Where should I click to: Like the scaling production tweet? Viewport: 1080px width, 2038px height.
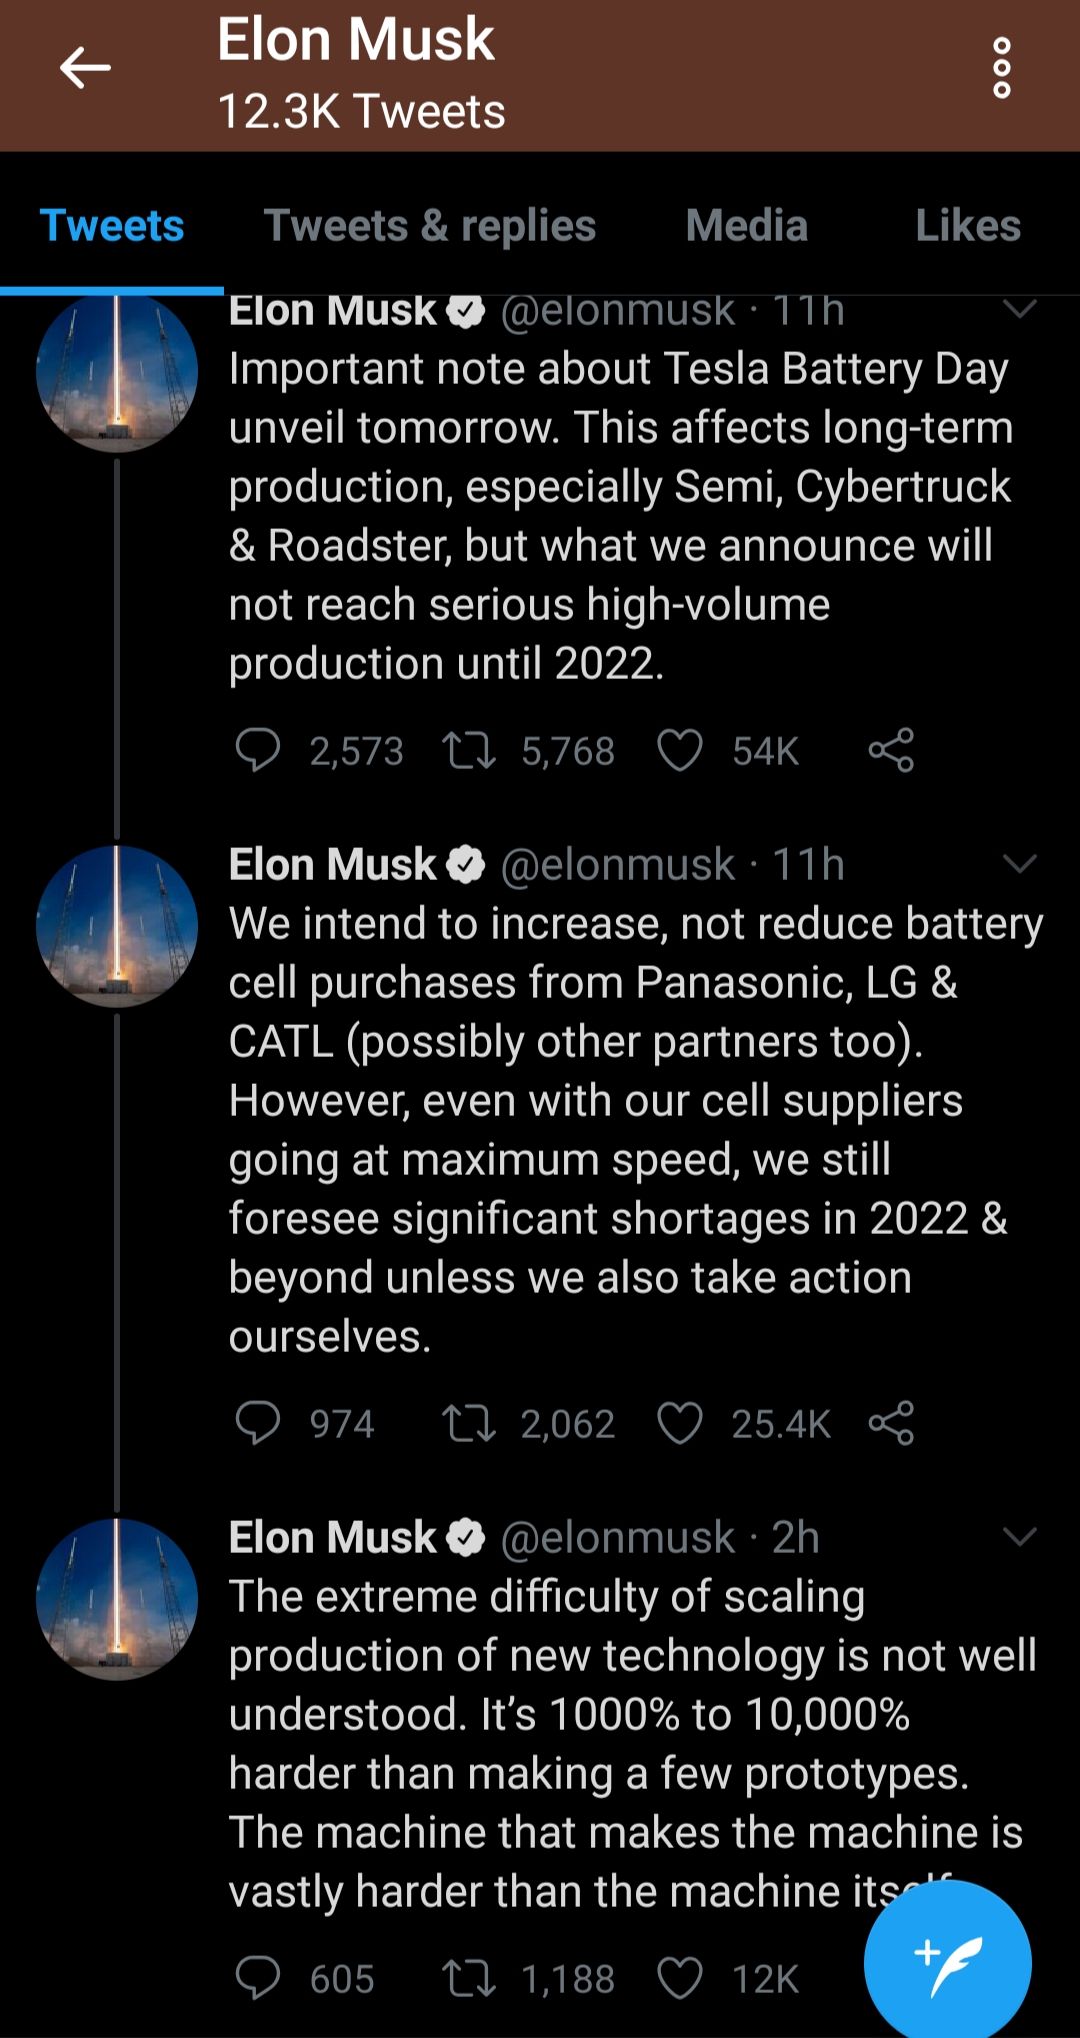(680, 1978)
